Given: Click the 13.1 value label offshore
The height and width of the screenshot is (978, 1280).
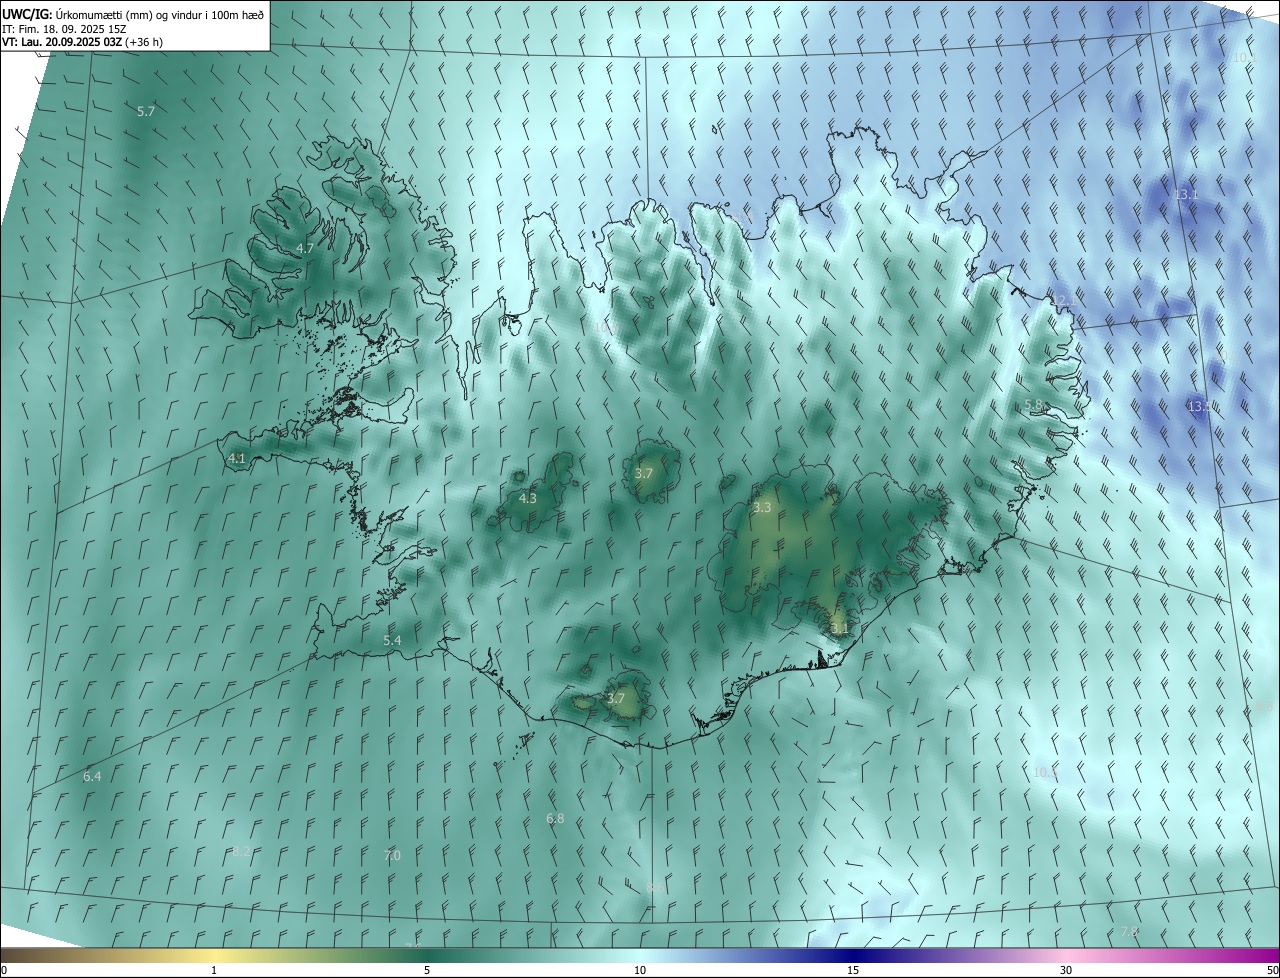Looking at the screenshot, I should click(x=1186, y=194).
